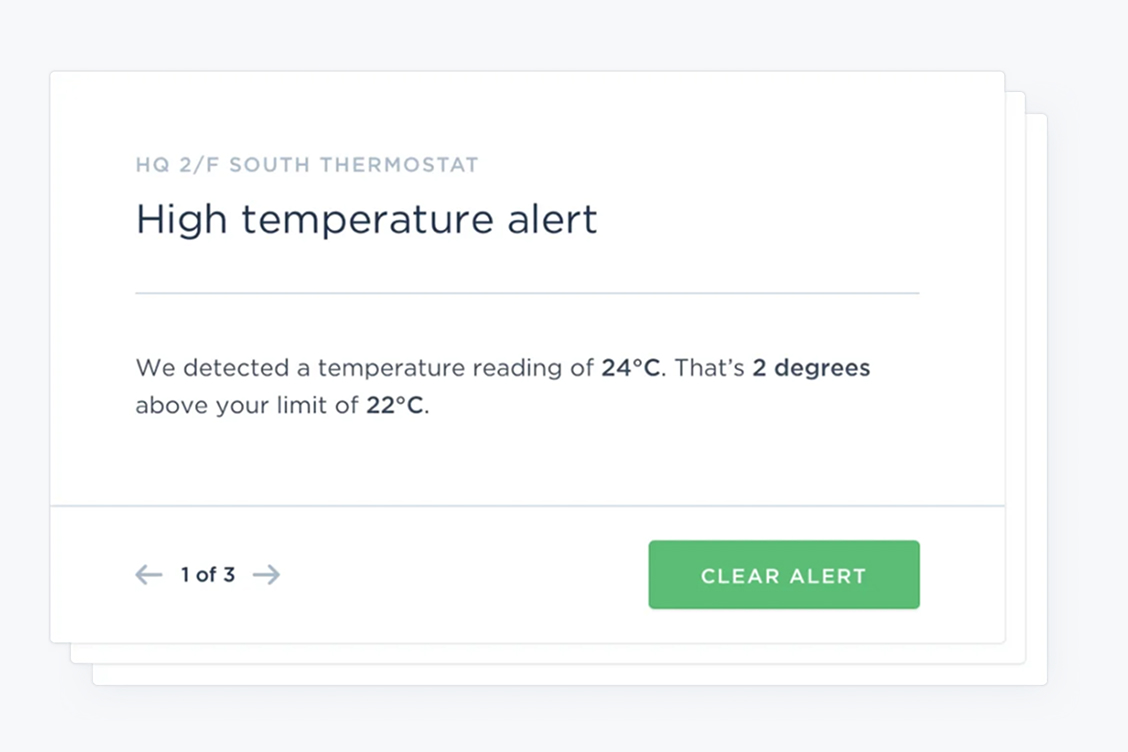The width and height of the screenshot is (1128, 752).
Task: Click the right arrow to view next alert
Action: [x=266, y=575]
